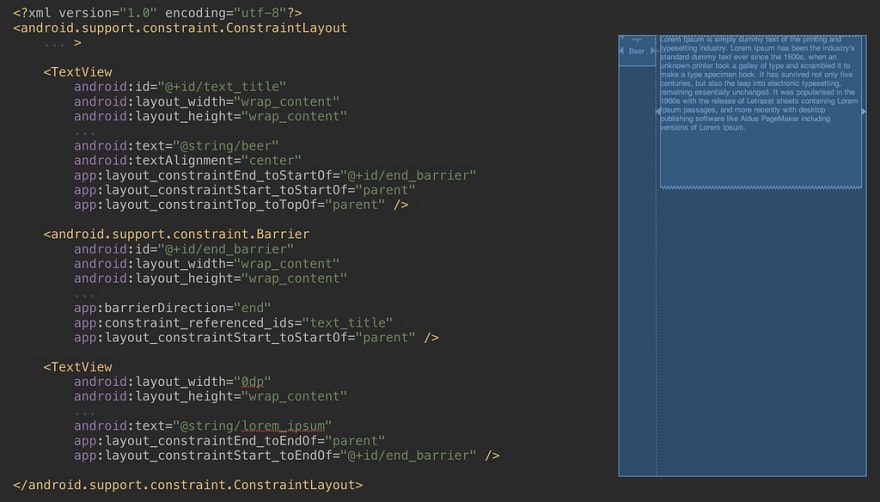Click the right constraint handle of Lorem Ipsum view
This screenshot has height=502, width=880.
pos(864,112)
